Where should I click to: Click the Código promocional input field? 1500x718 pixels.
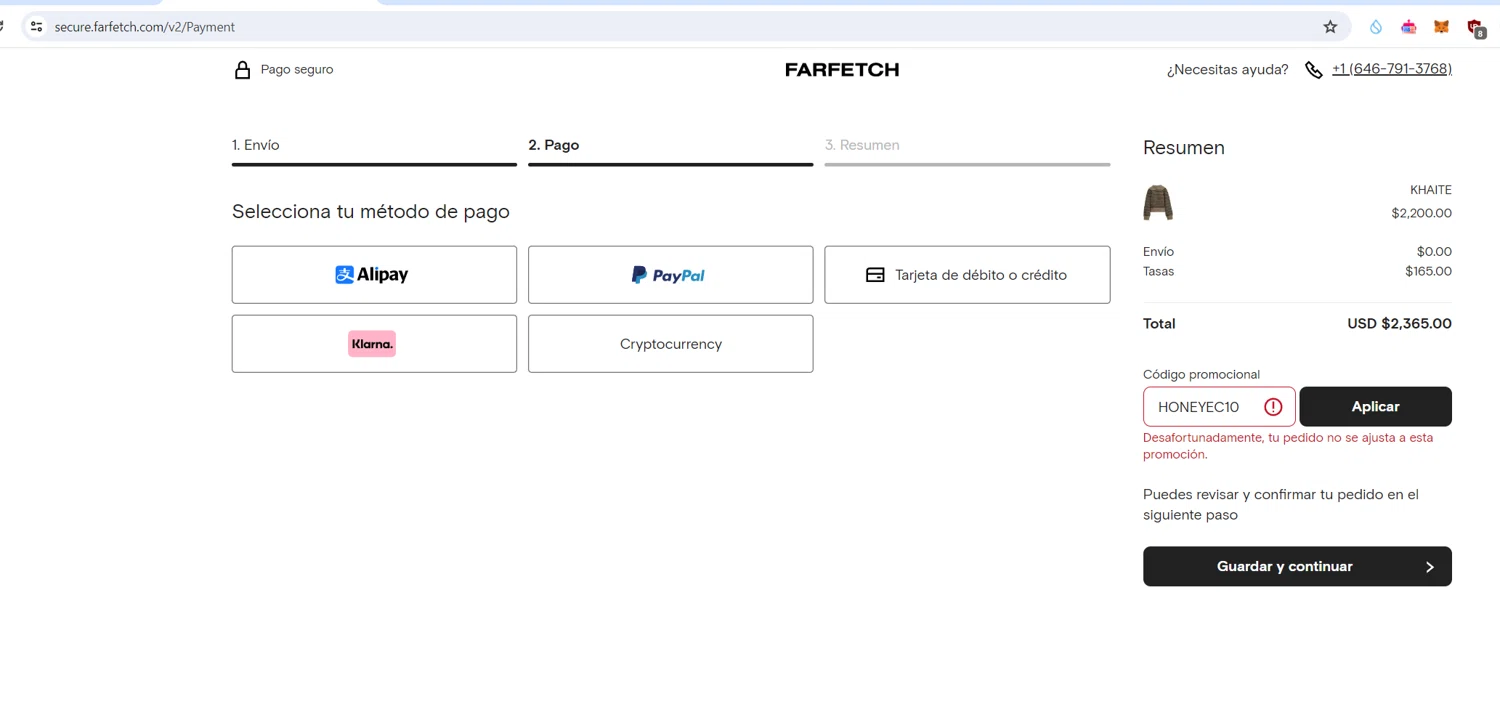pos(1219,407)
